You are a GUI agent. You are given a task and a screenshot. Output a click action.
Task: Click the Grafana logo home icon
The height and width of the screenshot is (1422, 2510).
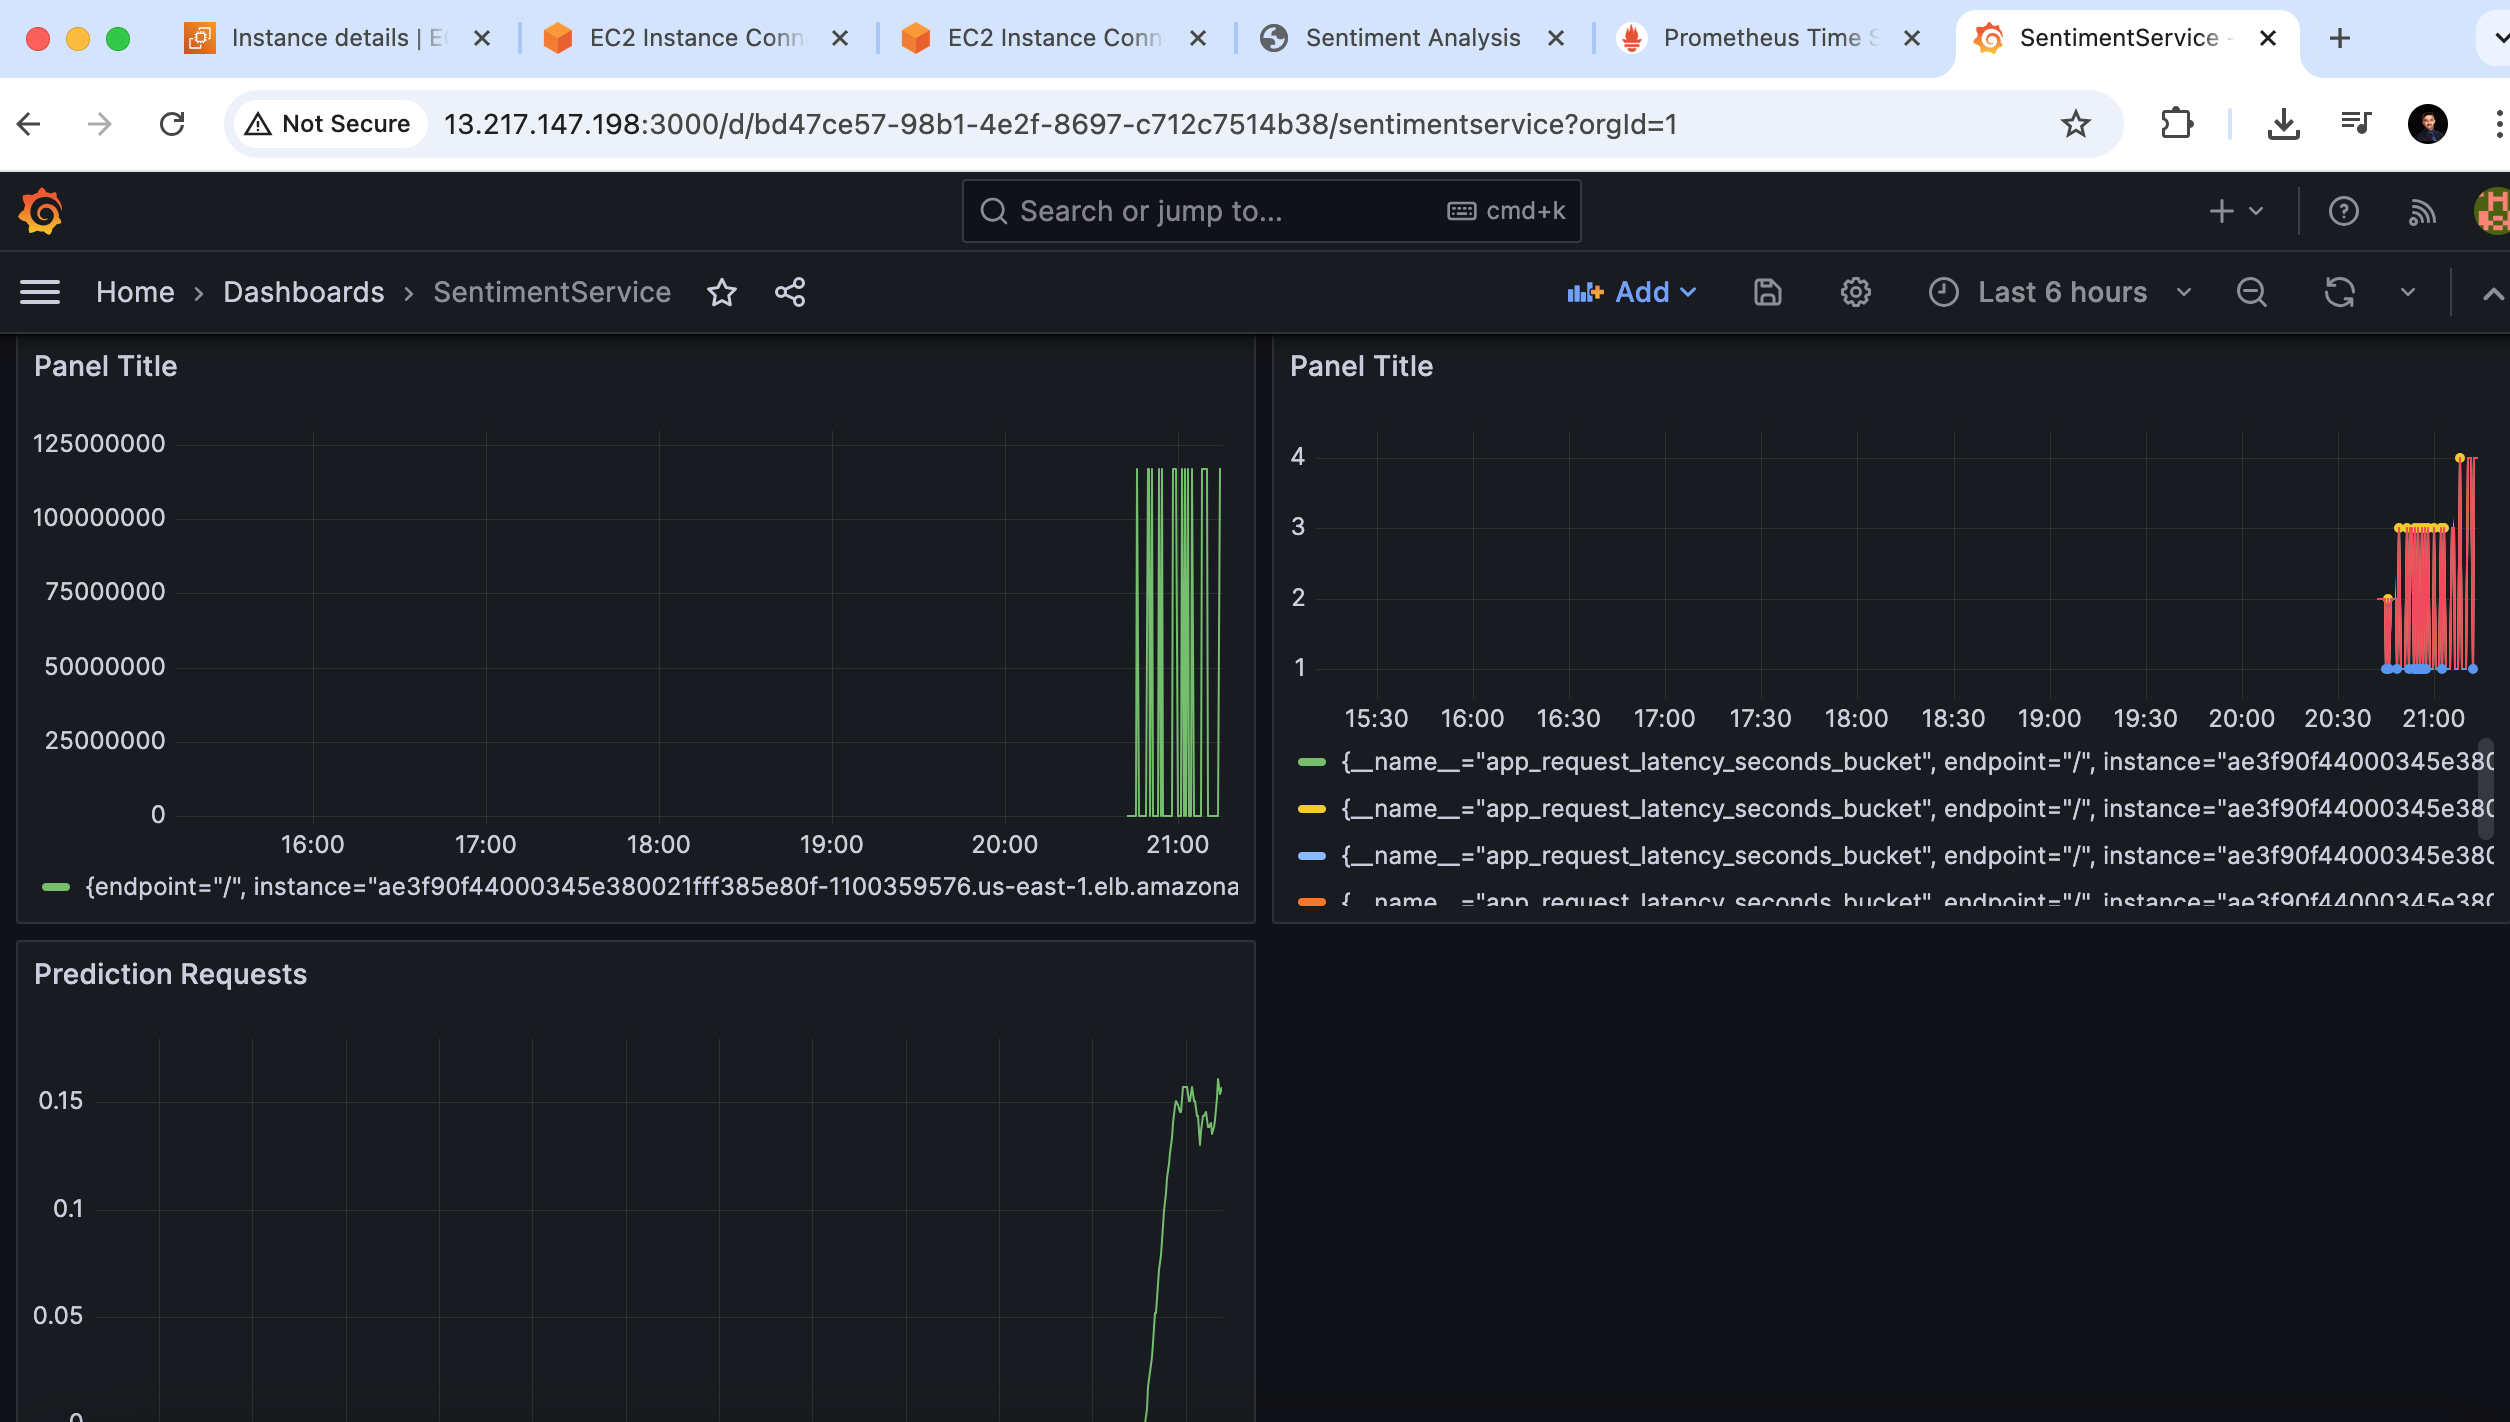click(41, 211)
